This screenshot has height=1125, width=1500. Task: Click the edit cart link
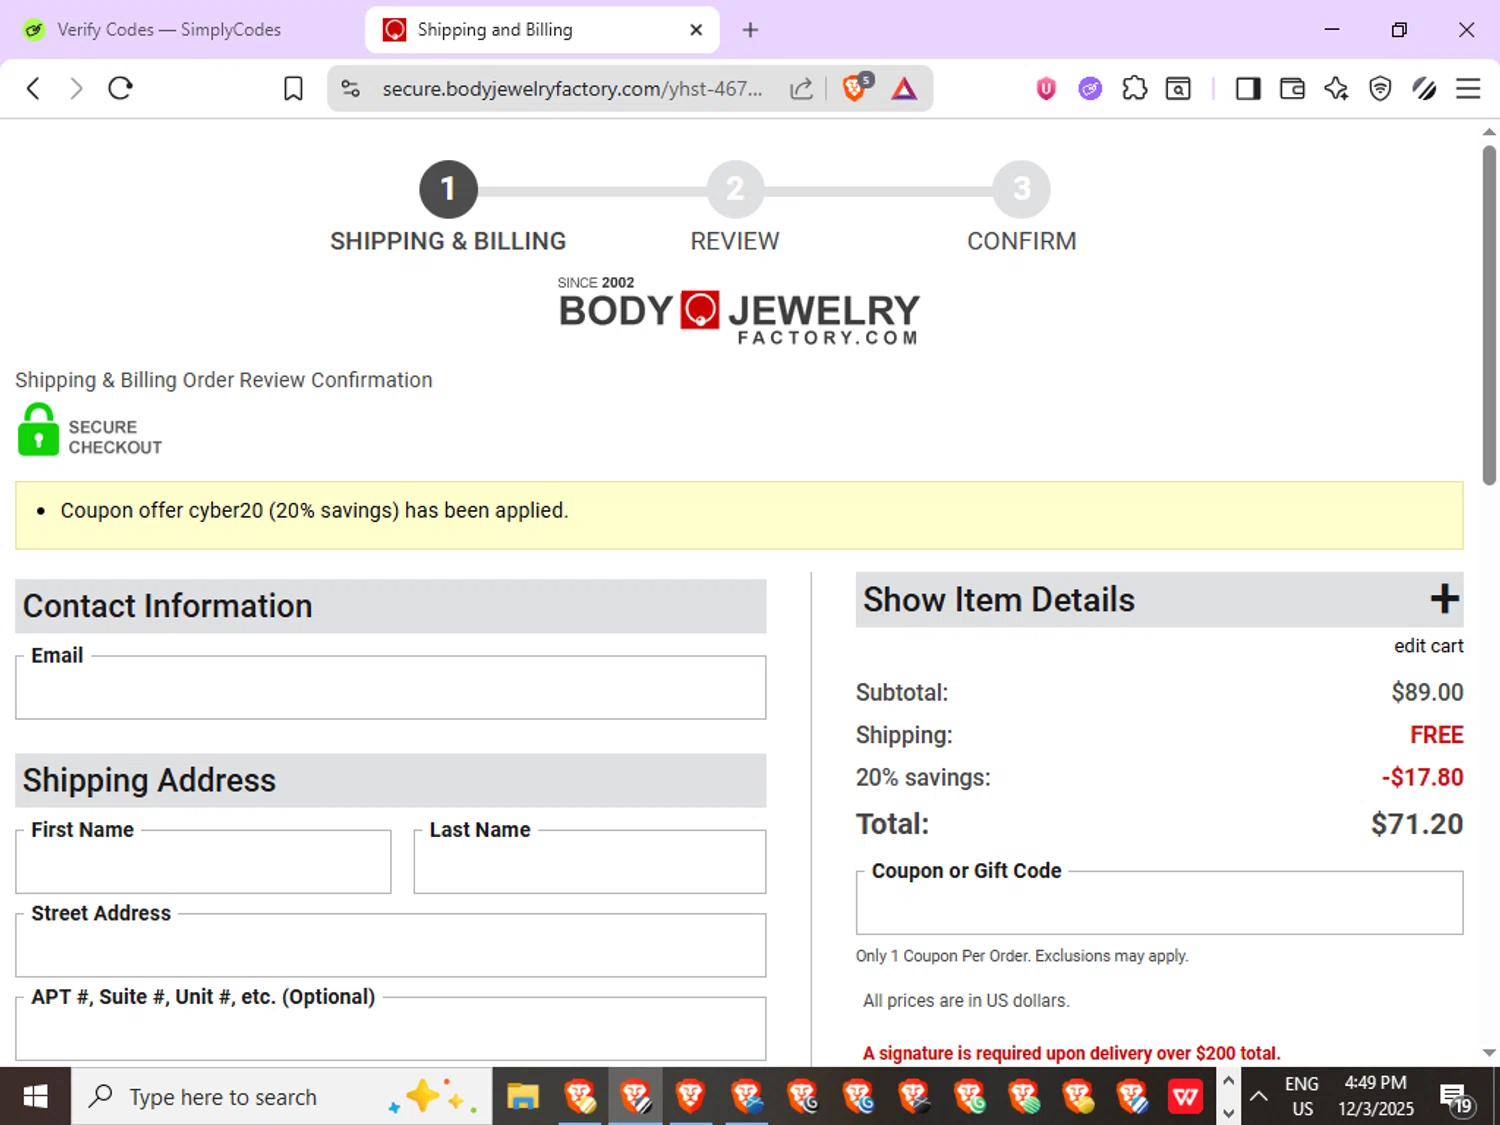(x=1428, y=646)
